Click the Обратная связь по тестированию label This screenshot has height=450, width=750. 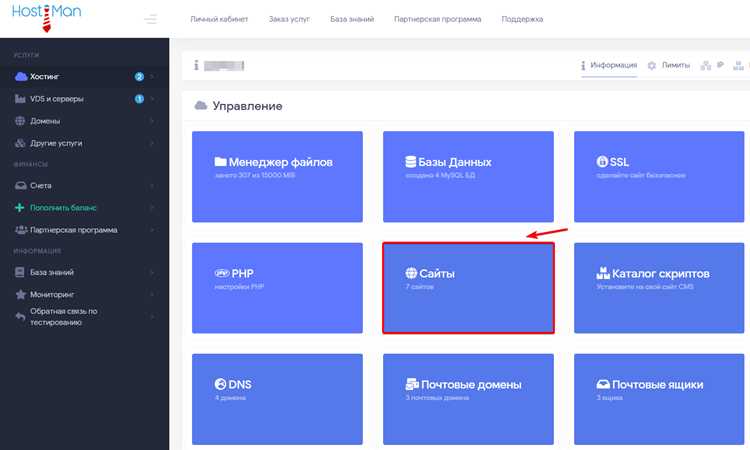coord(64,317)
